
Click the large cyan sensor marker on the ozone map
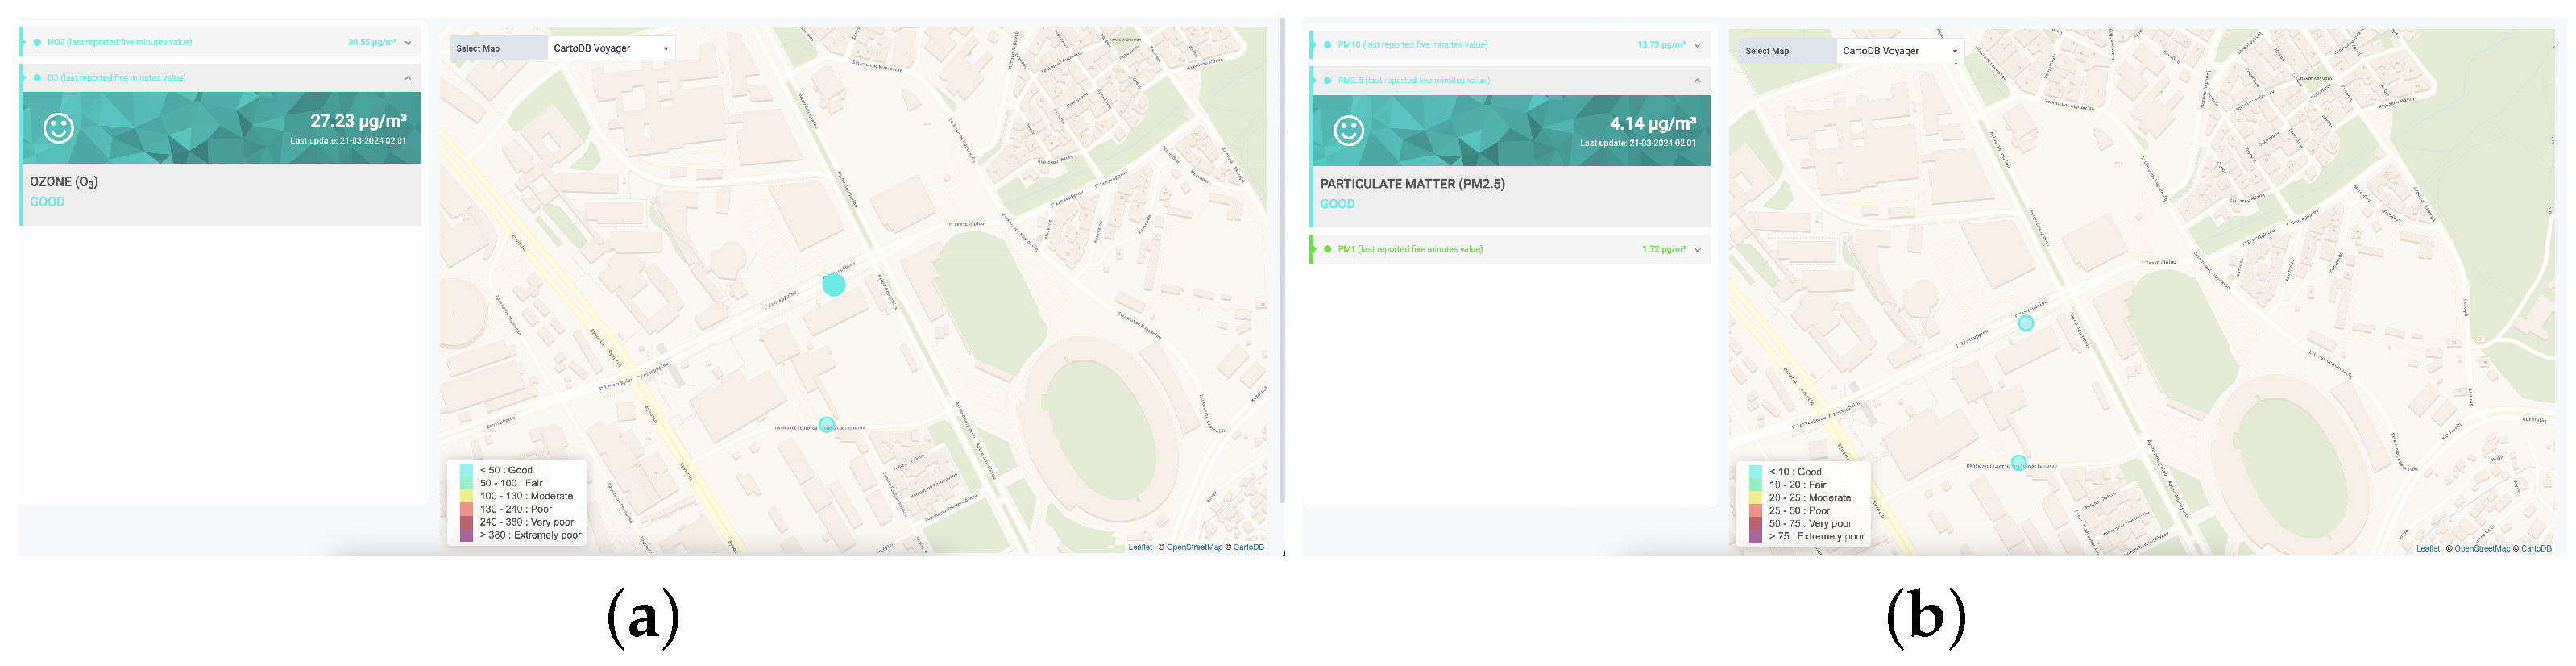833,285
